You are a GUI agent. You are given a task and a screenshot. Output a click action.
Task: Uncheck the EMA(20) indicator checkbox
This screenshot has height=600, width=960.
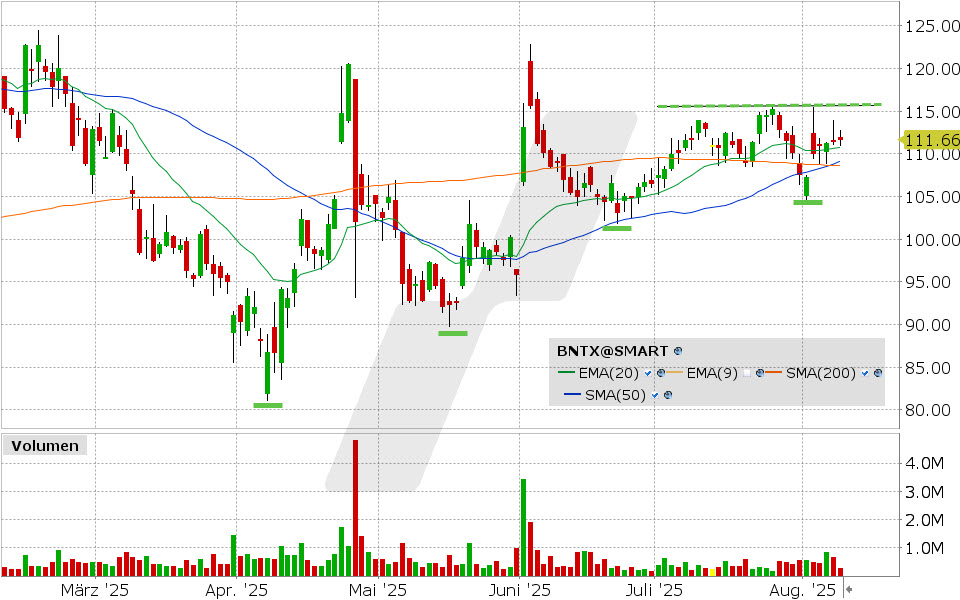pyautogui.click(x=648, y=373)
